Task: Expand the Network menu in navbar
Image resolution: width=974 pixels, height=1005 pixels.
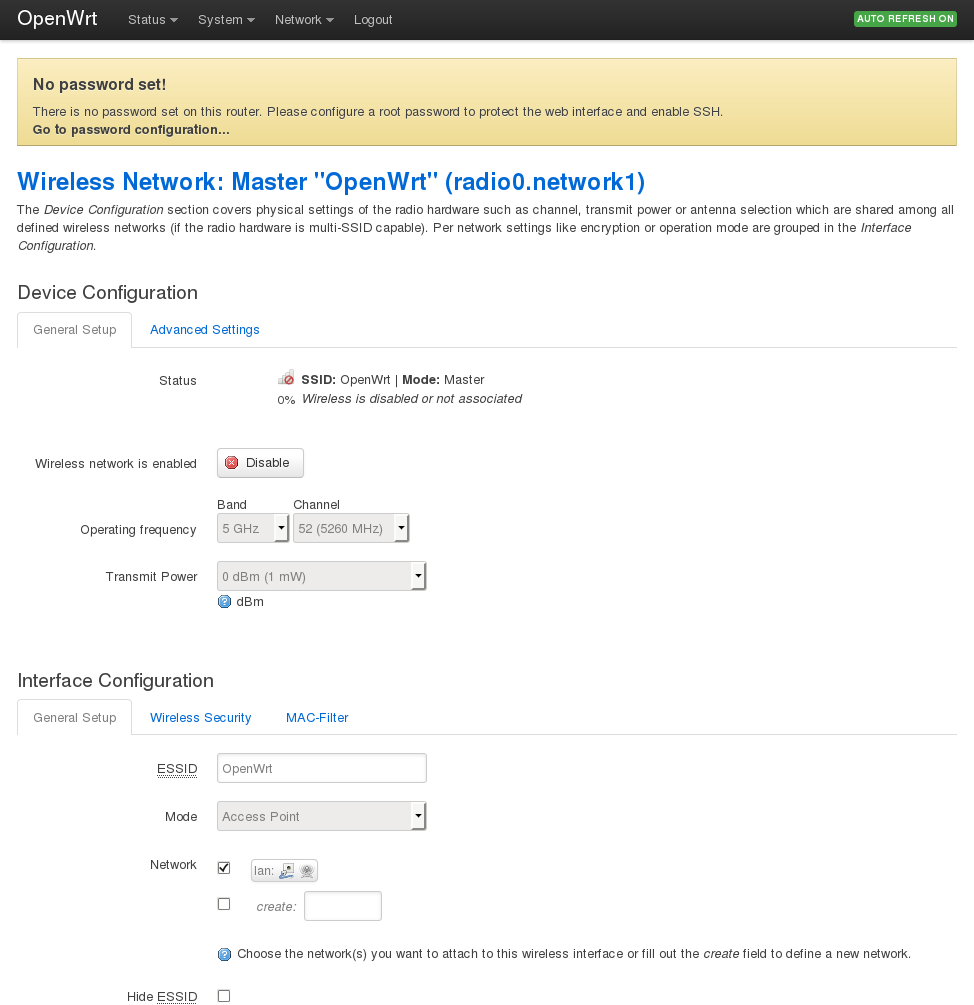Action: coord(304,20)
